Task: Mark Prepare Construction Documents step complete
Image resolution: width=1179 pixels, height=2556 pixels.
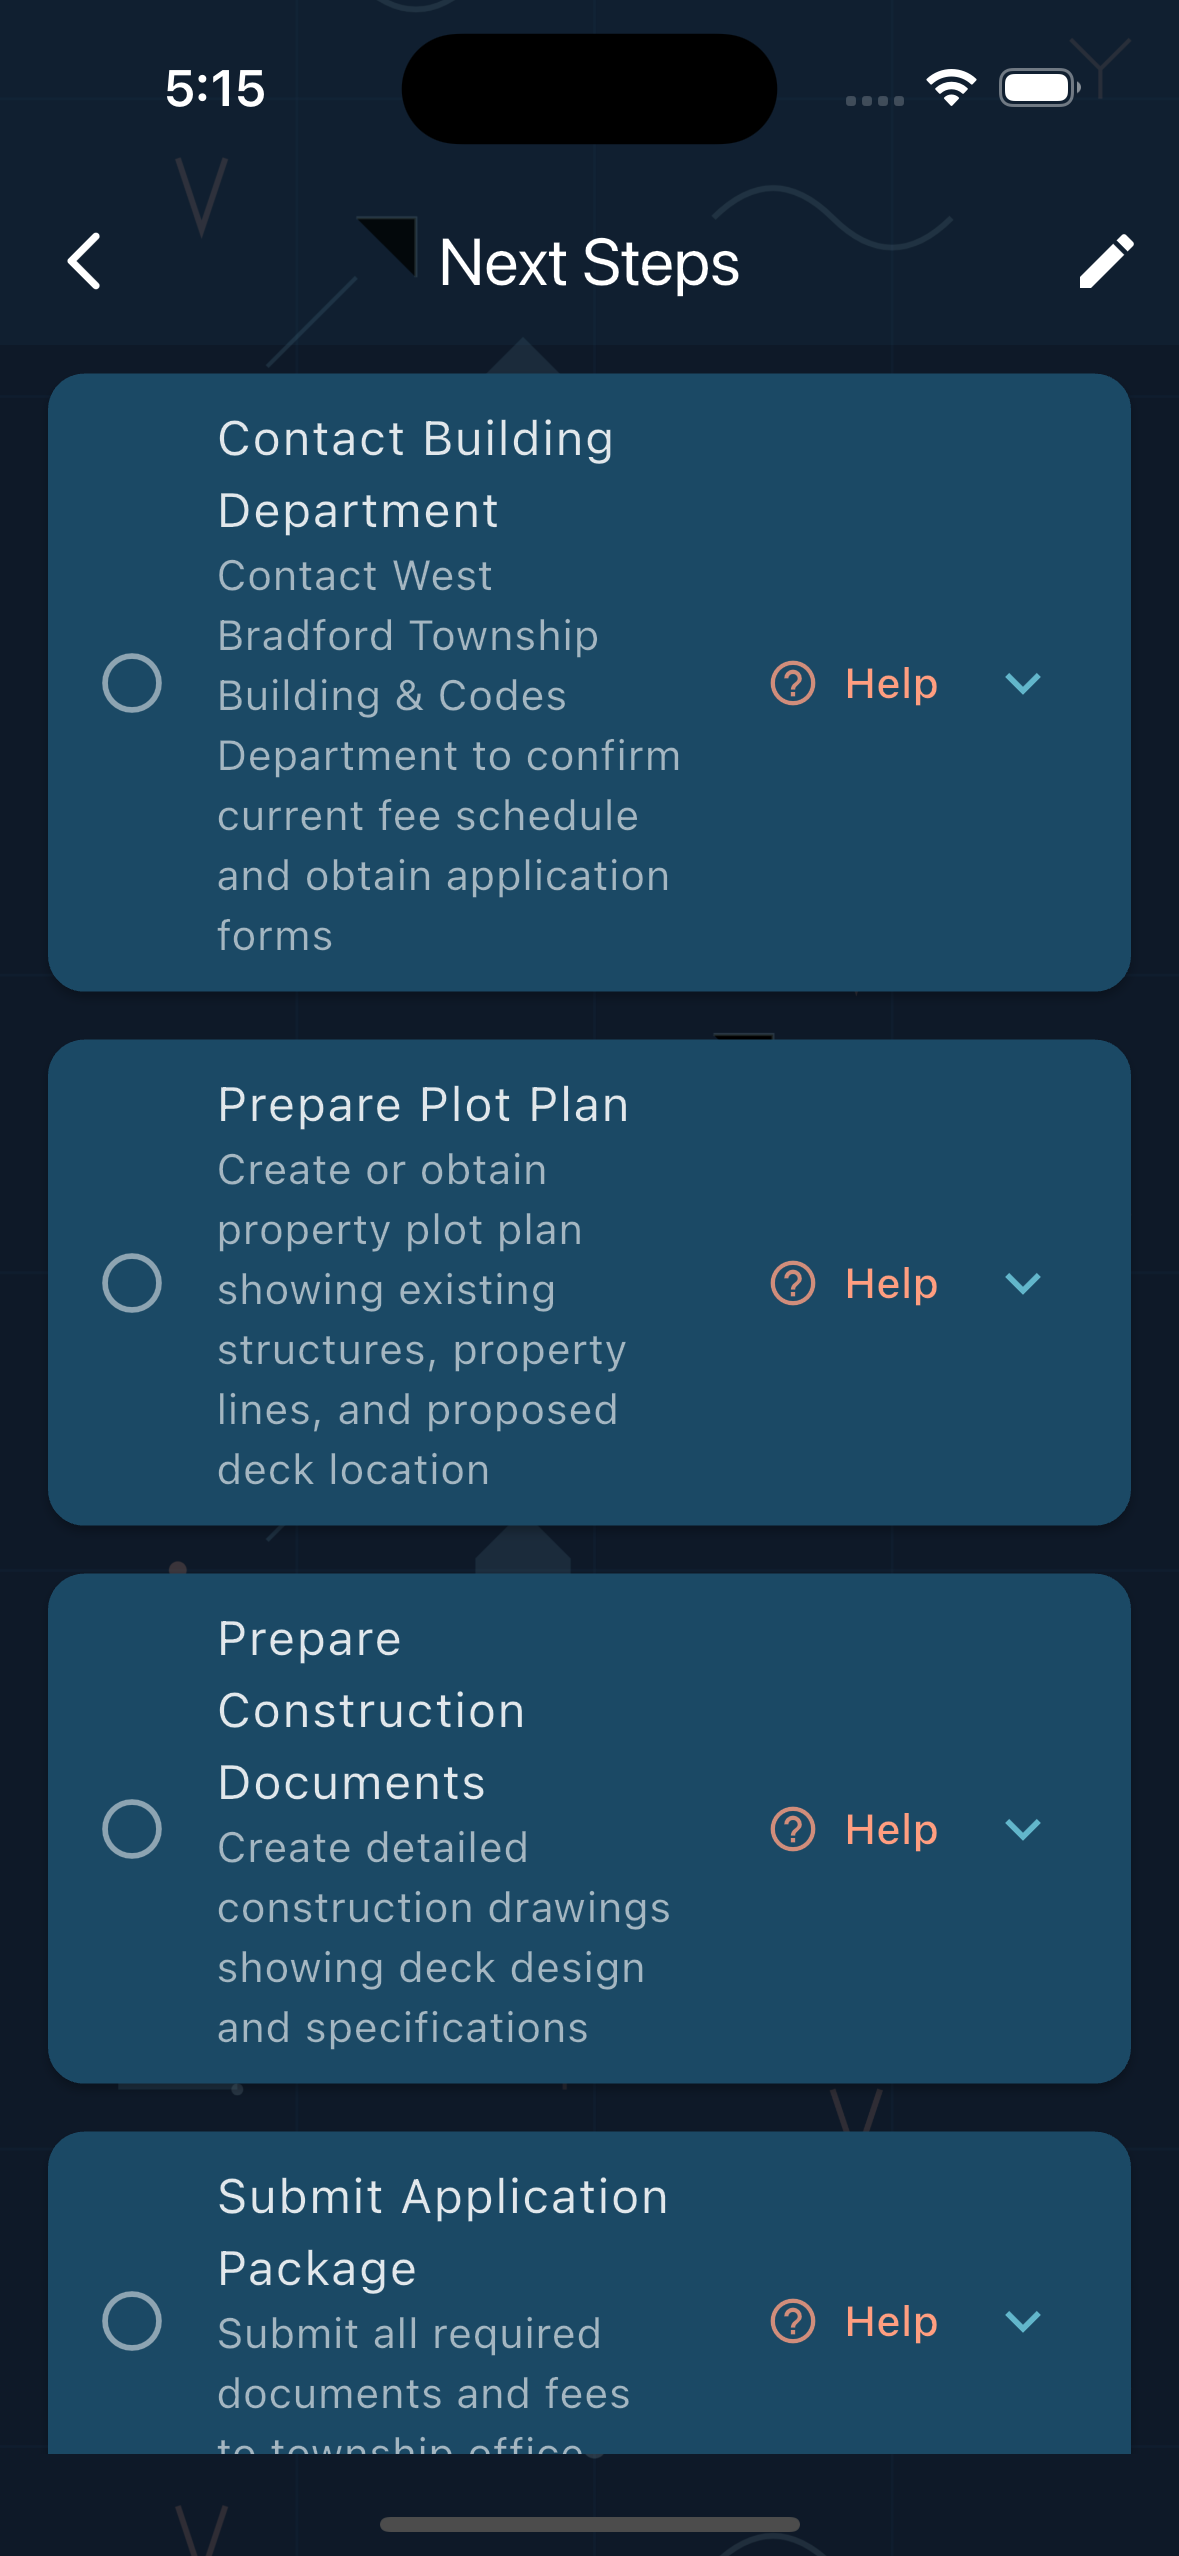Action: click(x=132, y=1829)
